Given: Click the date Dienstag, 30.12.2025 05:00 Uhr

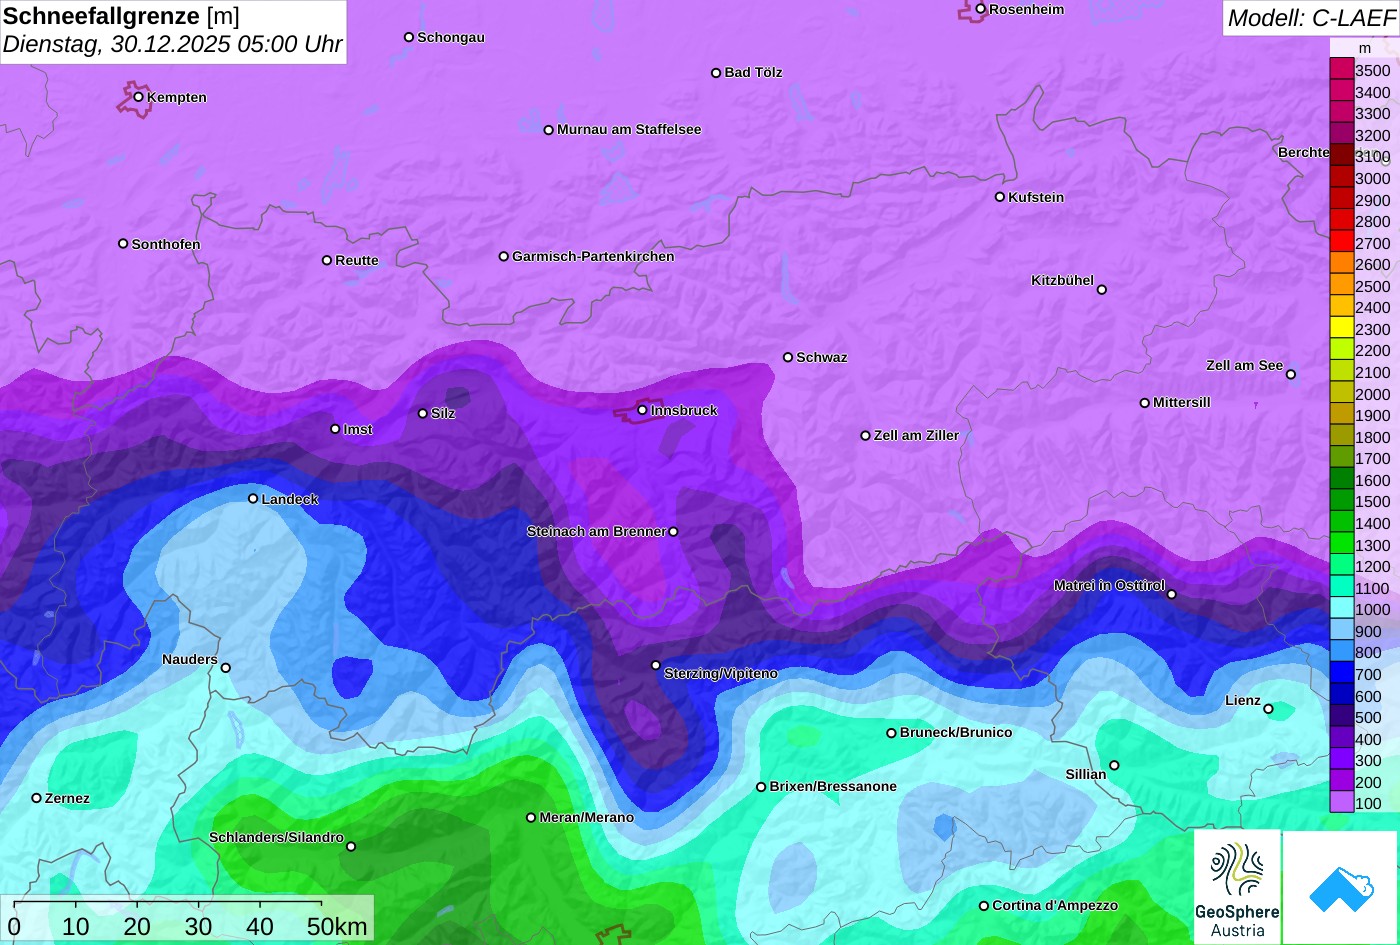Looking at the screenshot, I should coord(173,45).
